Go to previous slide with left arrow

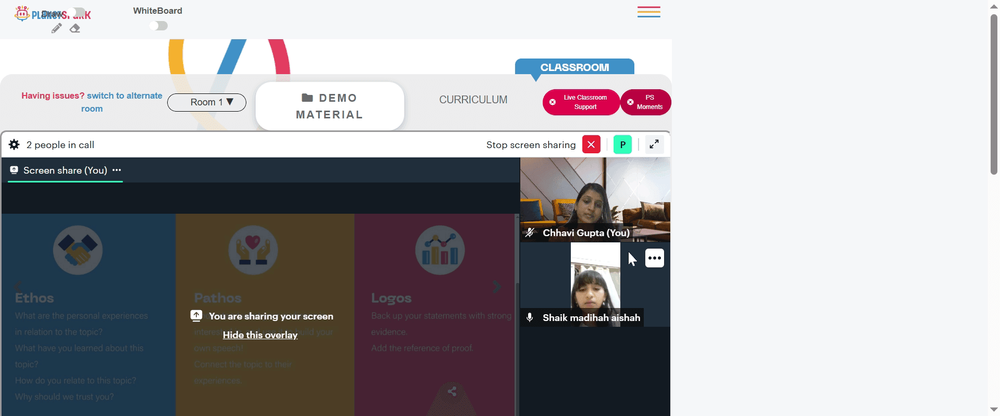pyautogui.click(x=17, y=285)
